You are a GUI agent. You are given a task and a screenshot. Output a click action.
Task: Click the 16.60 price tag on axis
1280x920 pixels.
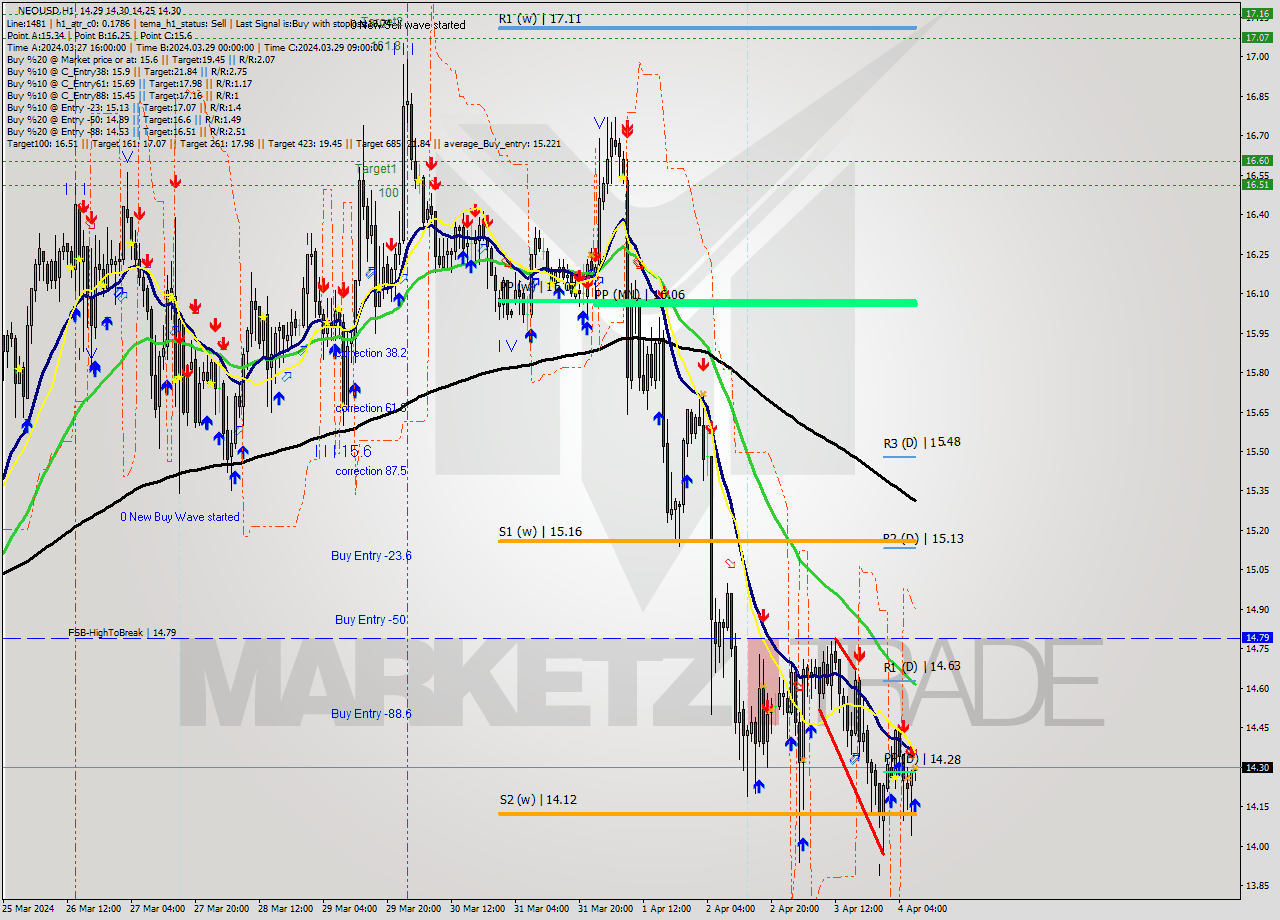[x=1257, y=160]
